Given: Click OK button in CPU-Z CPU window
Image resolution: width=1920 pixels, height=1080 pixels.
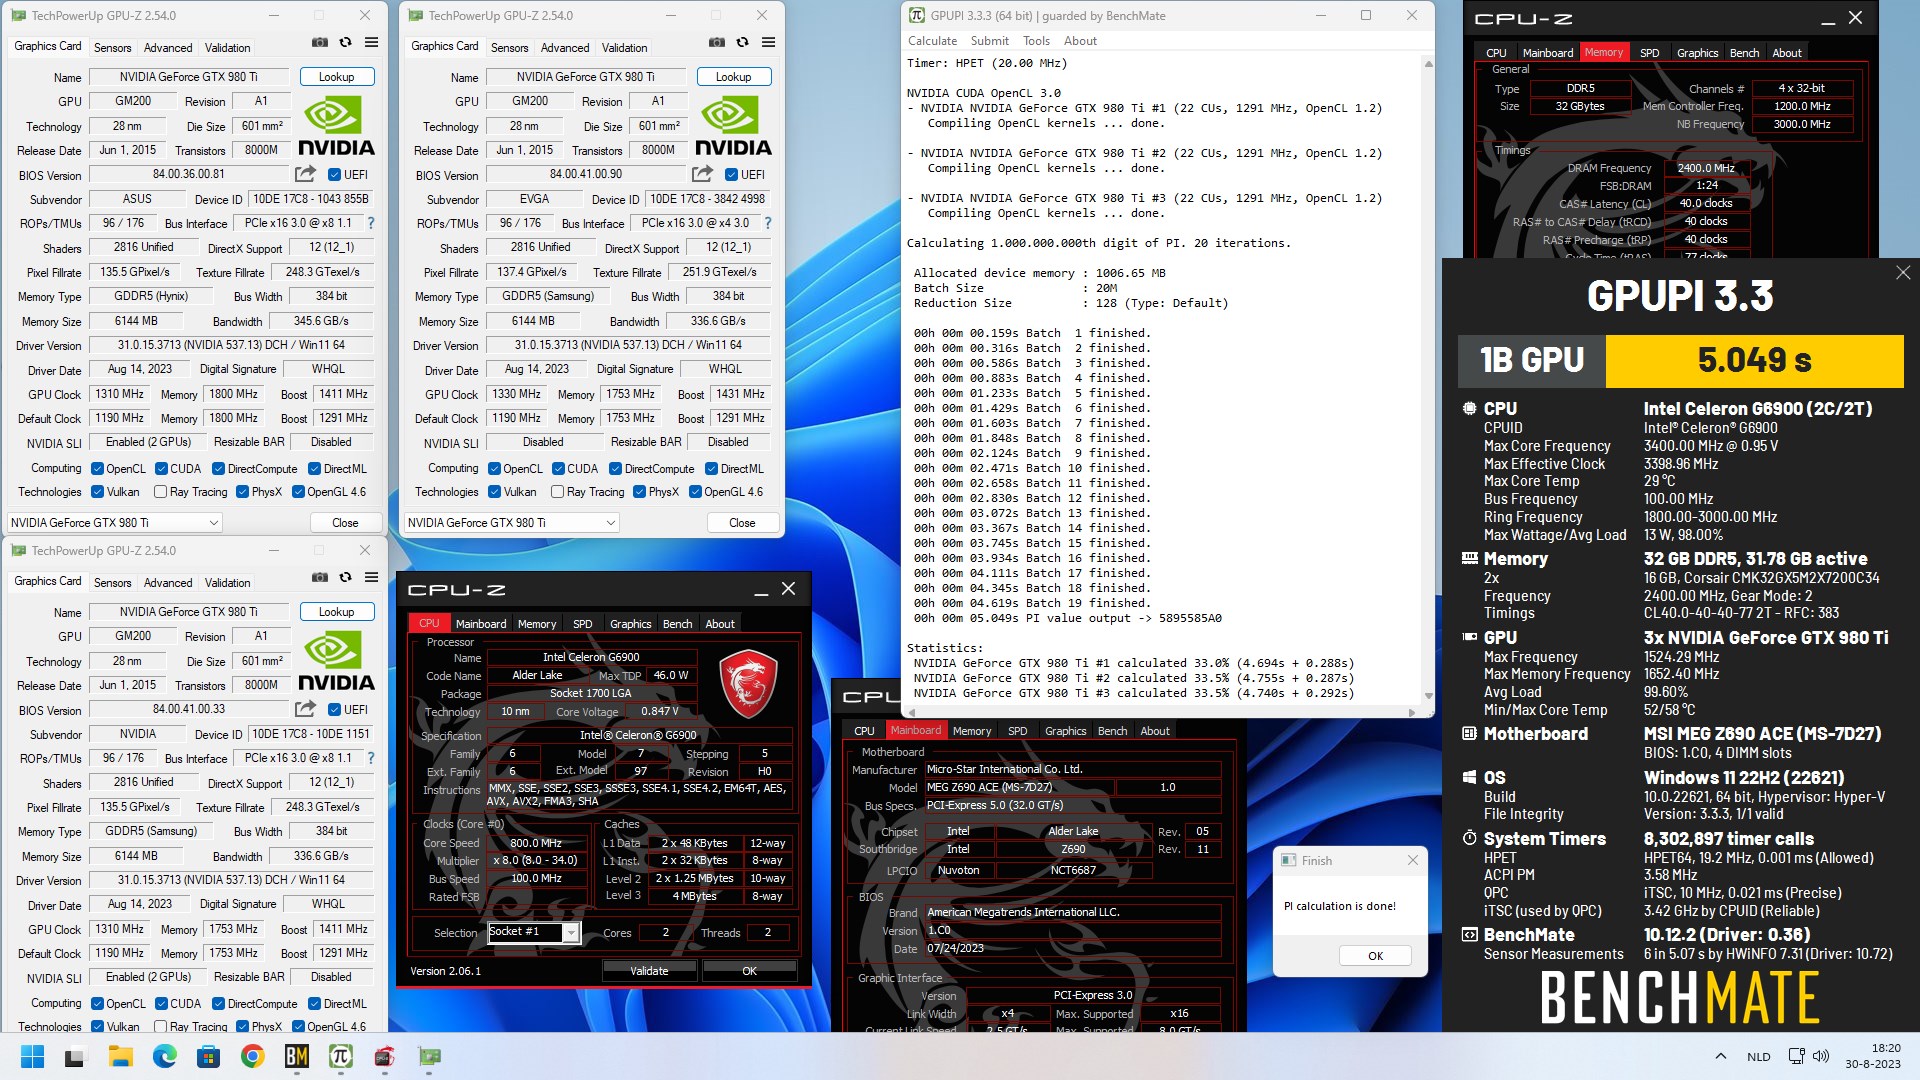Looking at the screenshot, I should (x=749, y=971).
